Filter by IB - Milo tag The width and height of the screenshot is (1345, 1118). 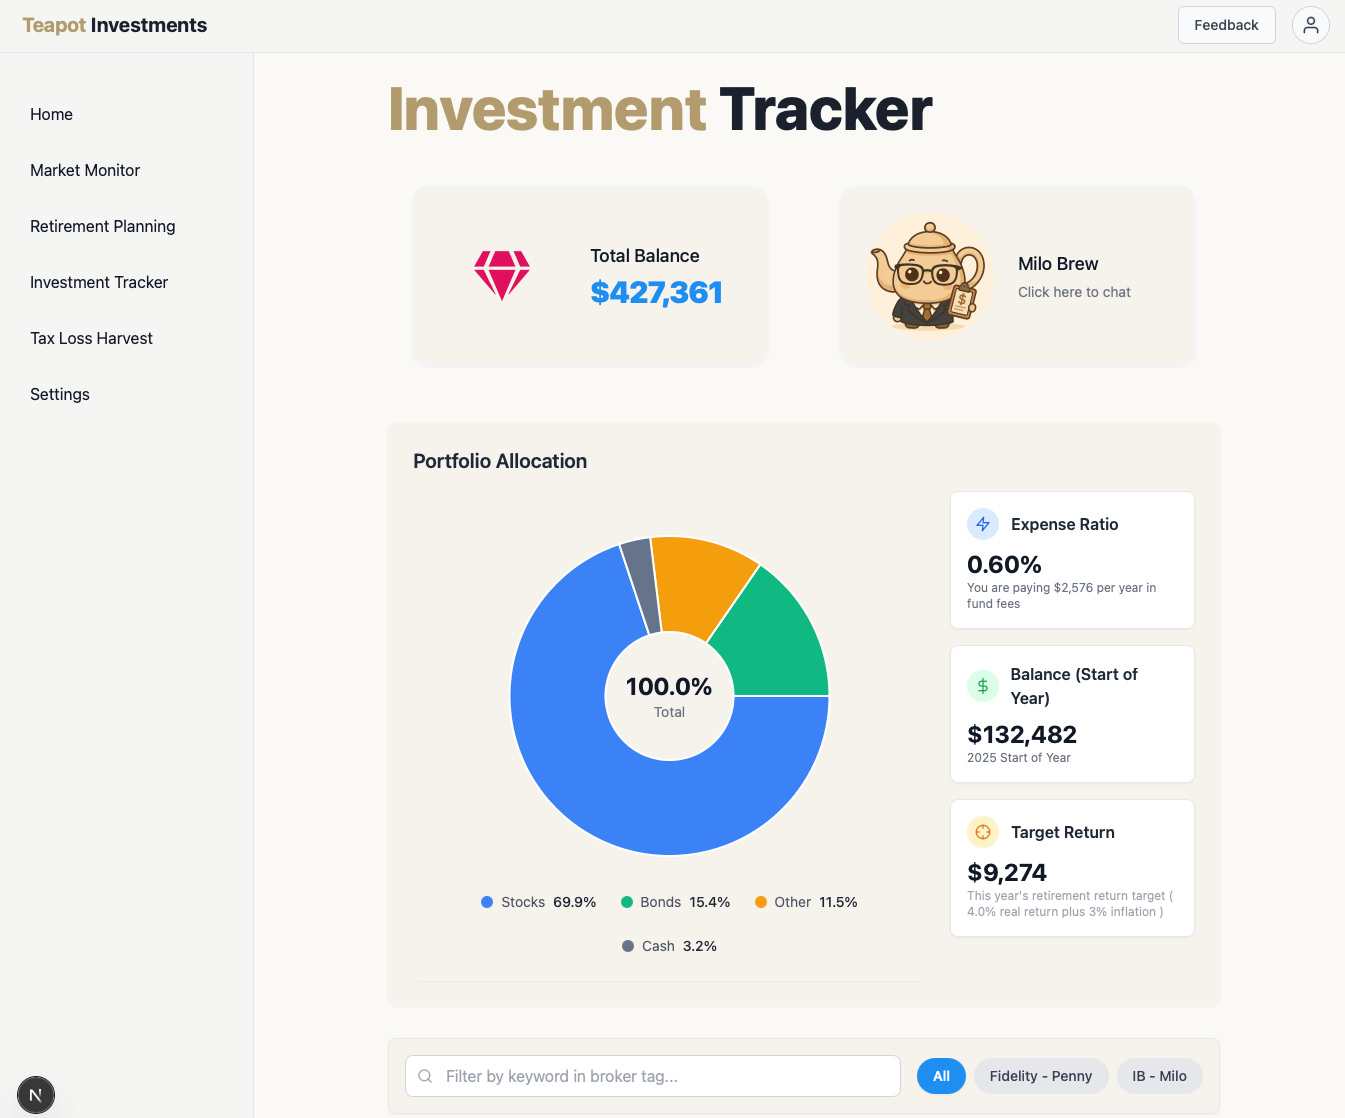click(x=1159, y=1076)
